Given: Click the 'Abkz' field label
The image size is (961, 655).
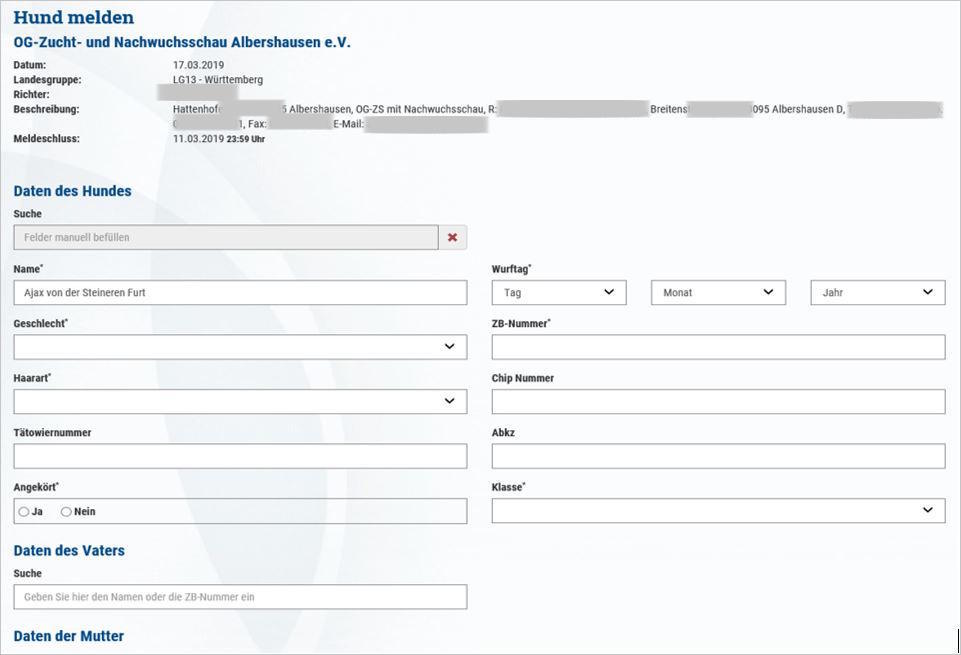Looking at the screenshot, I should coord(503,433).
